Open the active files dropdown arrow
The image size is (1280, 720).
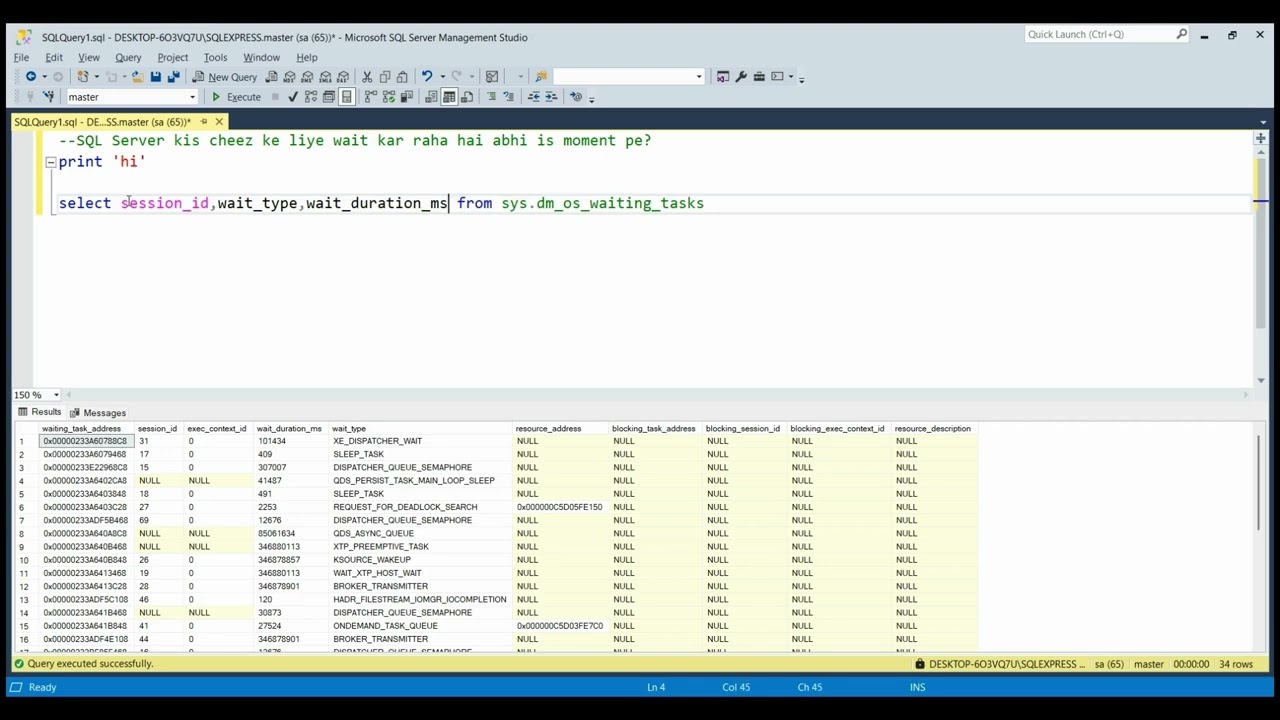[1263, 122]
